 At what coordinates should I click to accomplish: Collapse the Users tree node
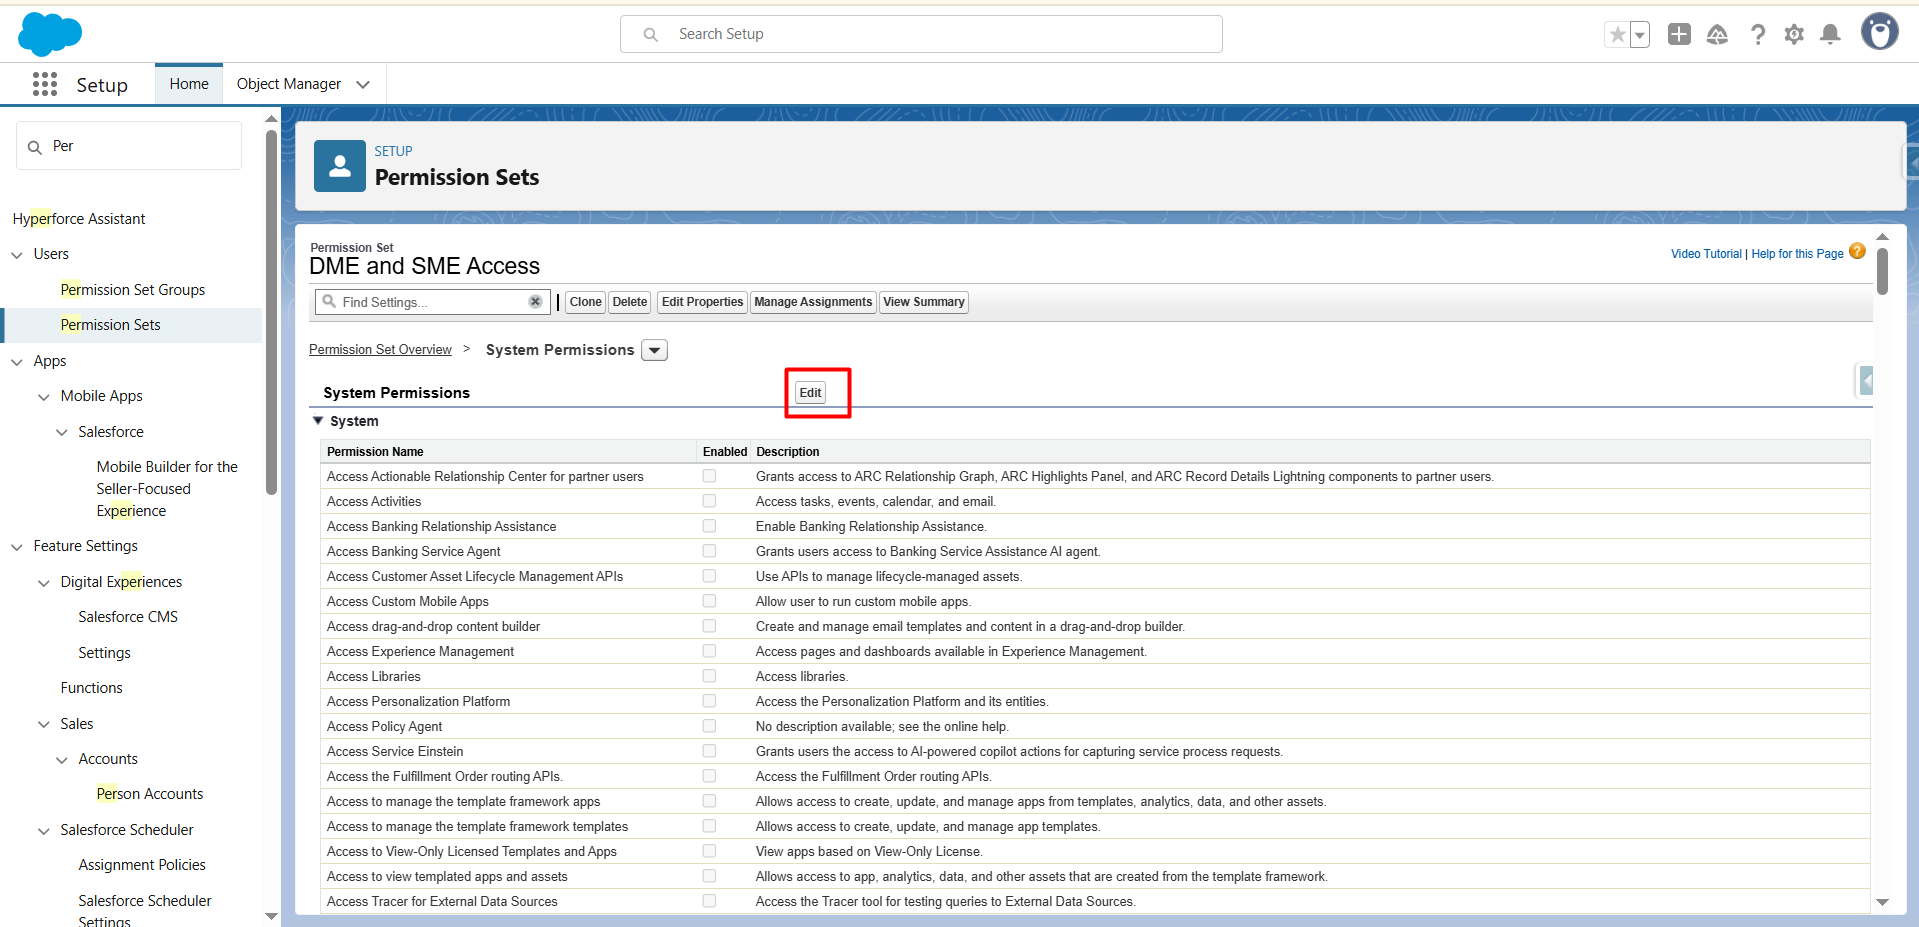[17, 255]
